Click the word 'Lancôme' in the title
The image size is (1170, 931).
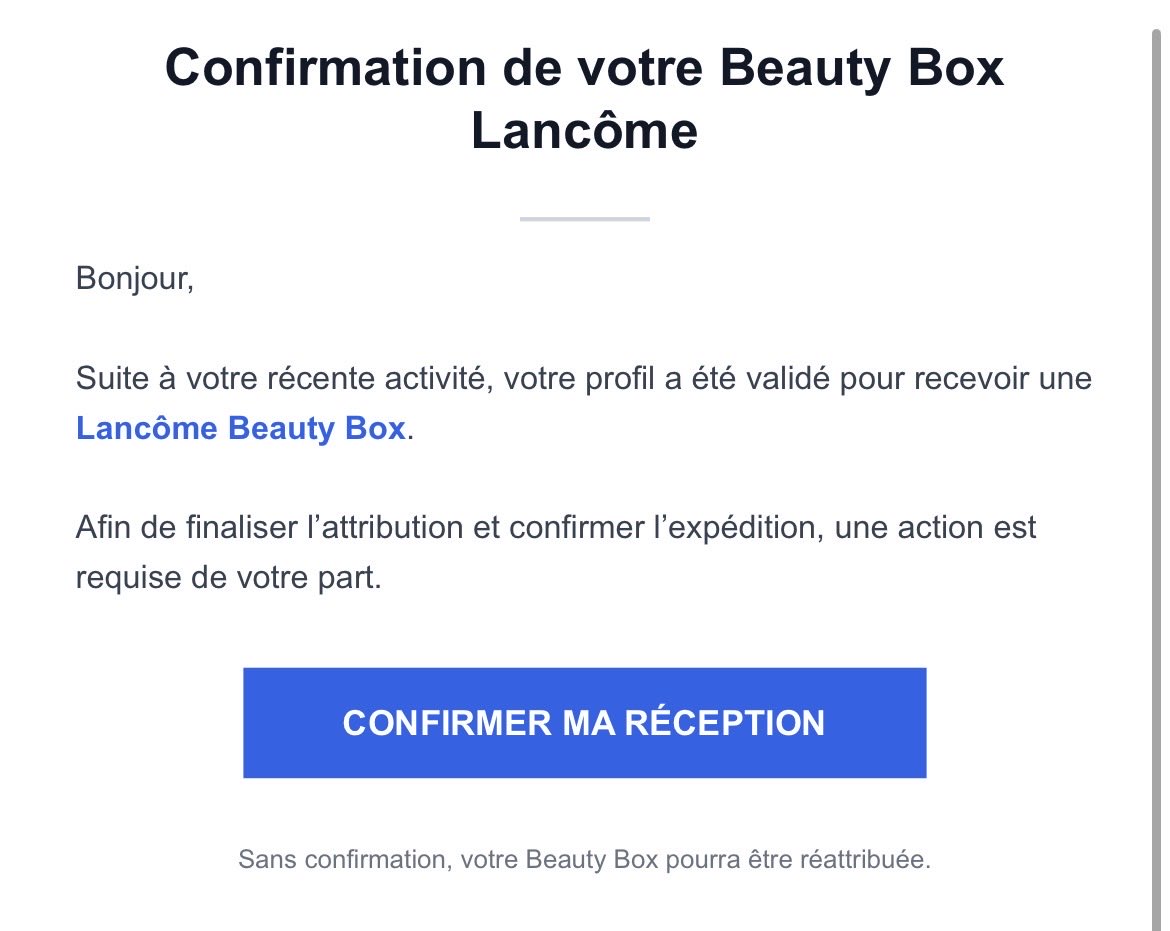(x=584, y=131)
